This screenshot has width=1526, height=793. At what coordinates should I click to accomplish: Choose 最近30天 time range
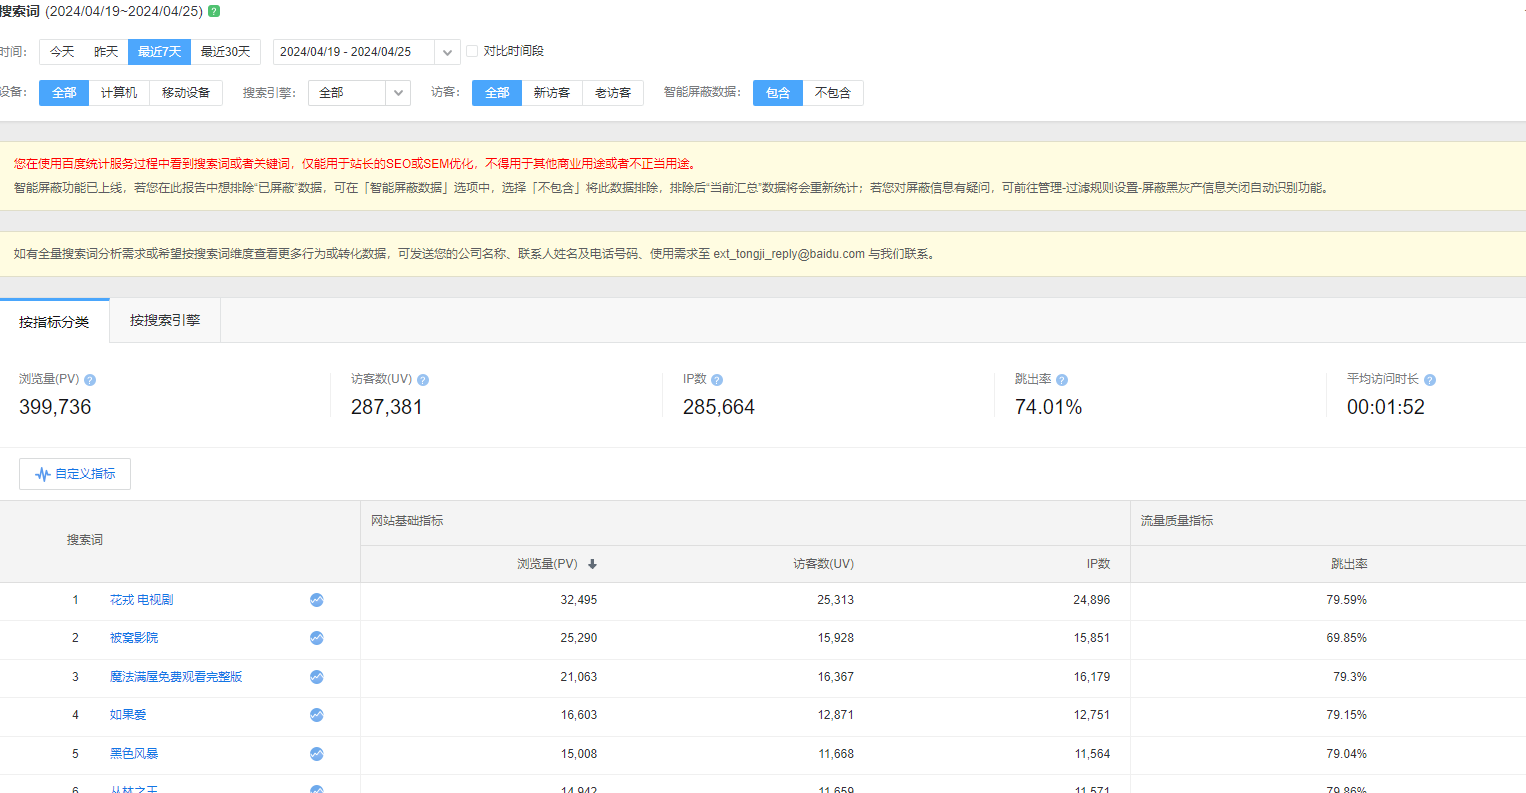click(225, 52)
